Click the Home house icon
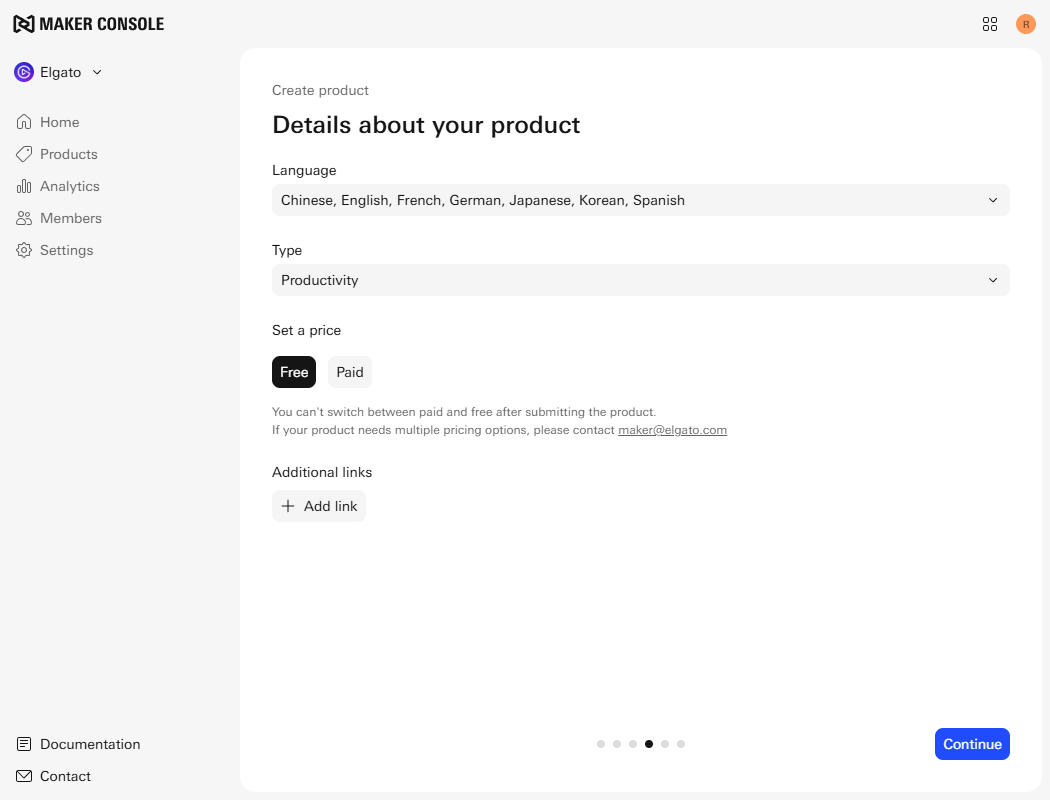Screen dimensions: 1050x800 point(24,122)
